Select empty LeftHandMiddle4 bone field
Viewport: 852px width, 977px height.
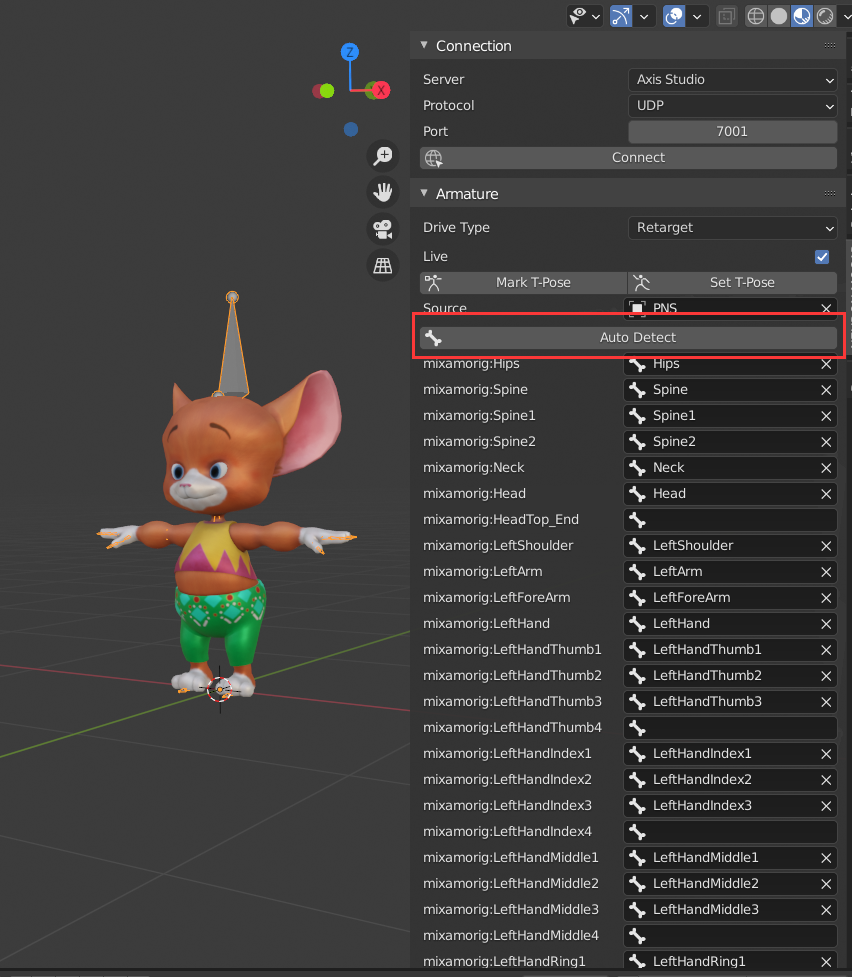click(730, 936)
